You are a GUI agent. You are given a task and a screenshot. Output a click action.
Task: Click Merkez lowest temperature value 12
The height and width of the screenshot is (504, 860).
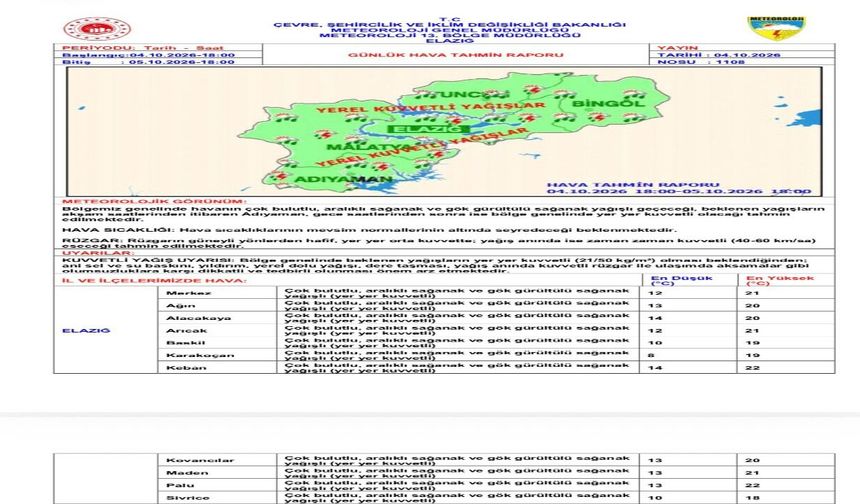(x=655, y=293)
